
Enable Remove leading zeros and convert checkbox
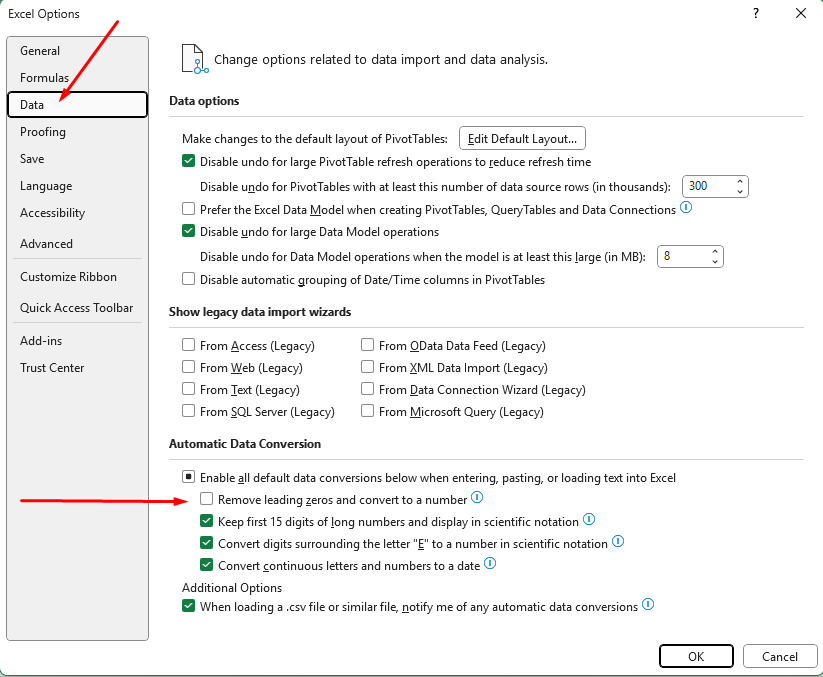click(x=207, y=499)
